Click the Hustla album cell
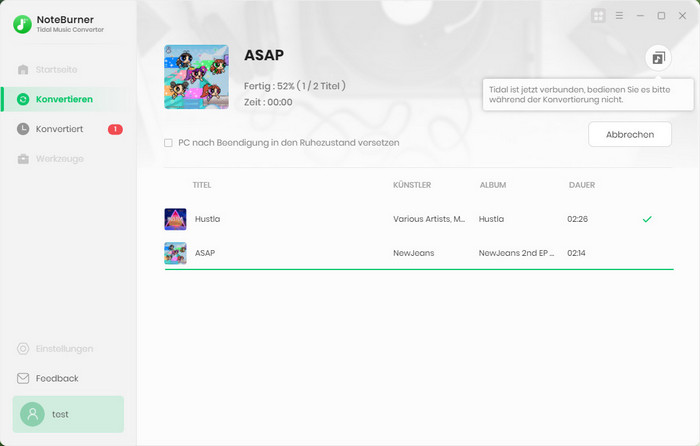 [492, 219]
